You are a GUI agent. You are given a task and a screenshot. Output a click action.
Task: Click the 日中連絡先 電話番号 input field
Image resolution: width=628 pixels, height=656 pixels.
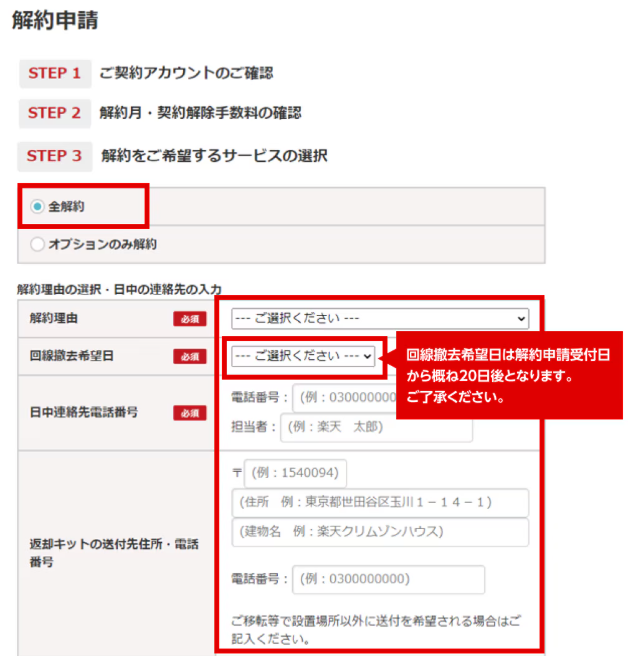click(x=344, y=397)
